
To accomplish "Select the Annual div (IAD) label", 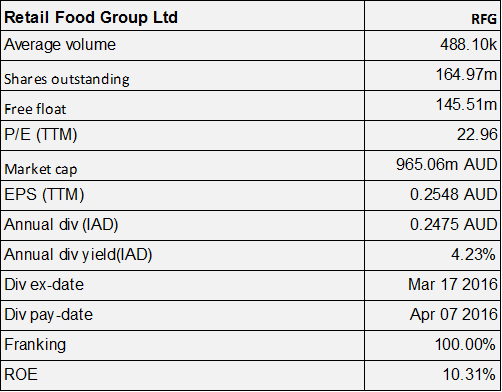I will pos(61,225).
